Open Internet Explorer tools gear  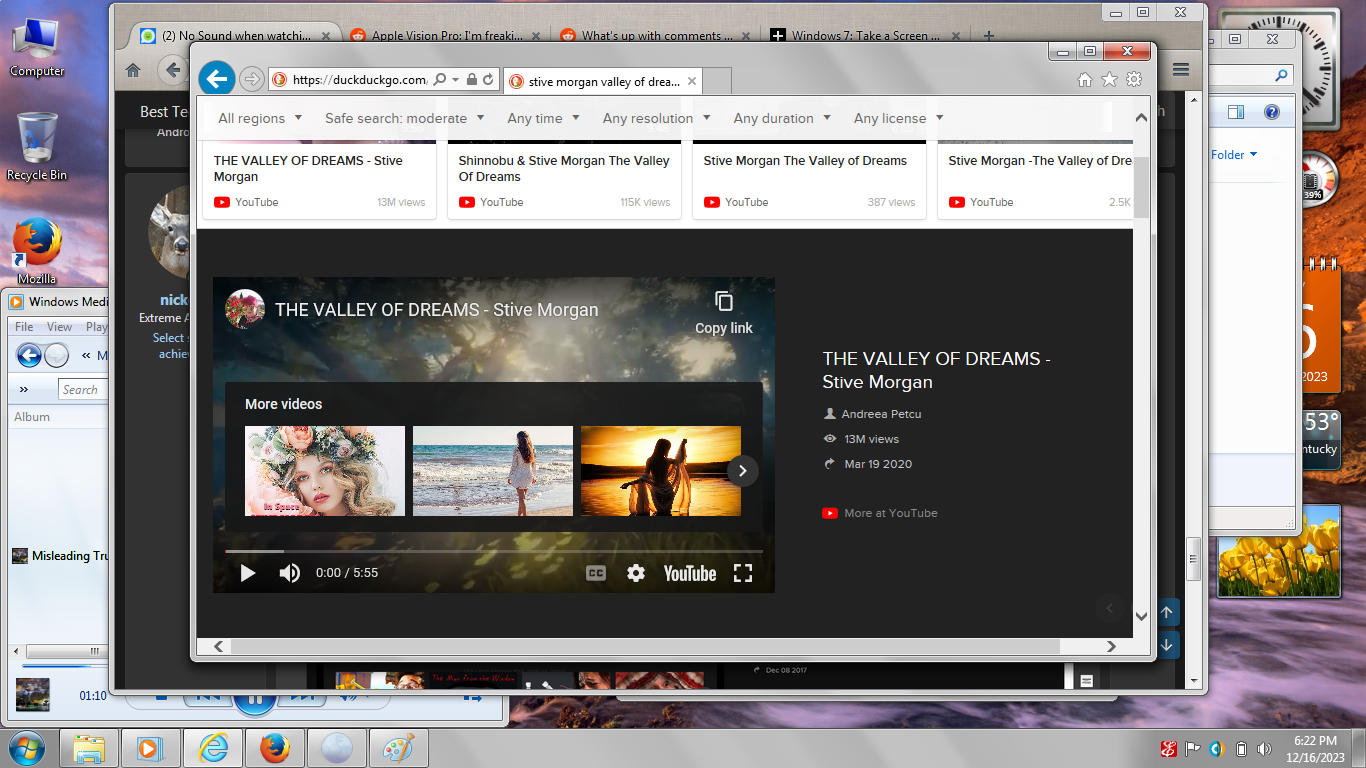pyautogui.click(x=1134, y=80)
